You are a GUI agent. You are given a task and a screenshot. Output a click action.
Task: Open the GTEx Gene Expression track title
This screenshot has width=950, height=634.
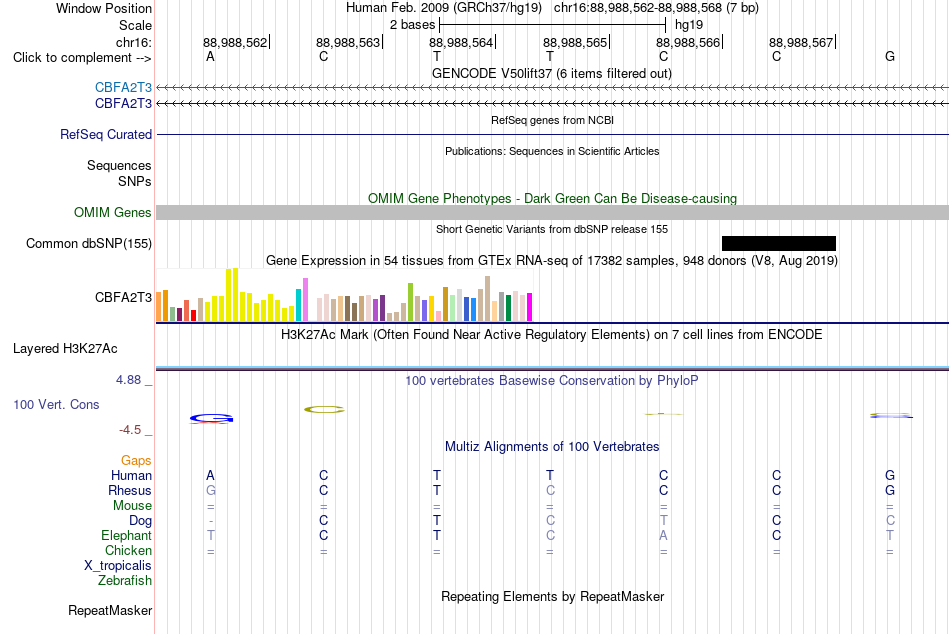552,261
